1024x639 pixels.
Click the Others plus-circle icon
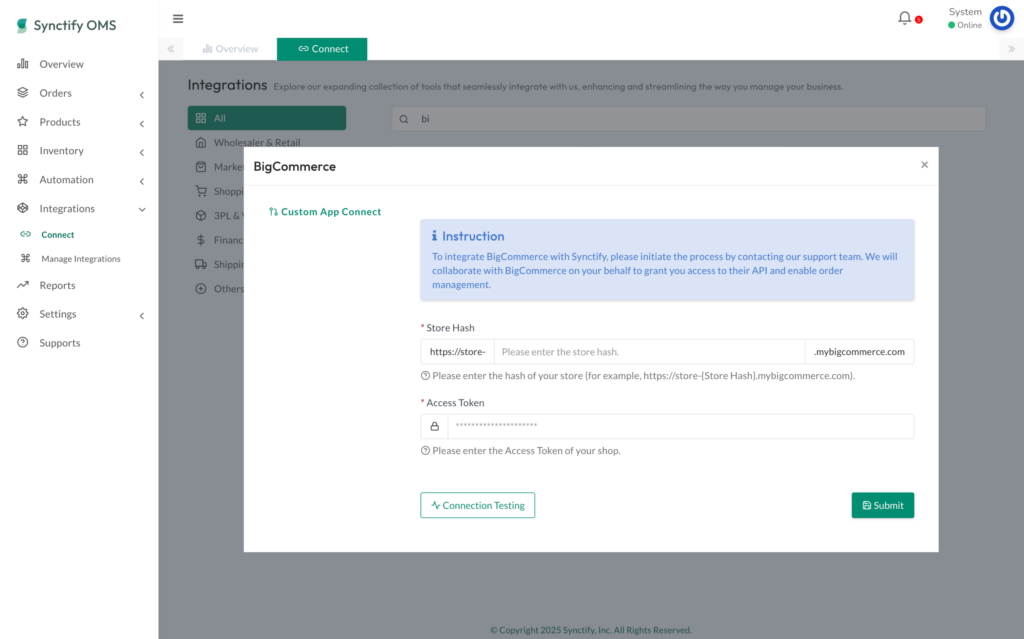(x=200, y=289)
